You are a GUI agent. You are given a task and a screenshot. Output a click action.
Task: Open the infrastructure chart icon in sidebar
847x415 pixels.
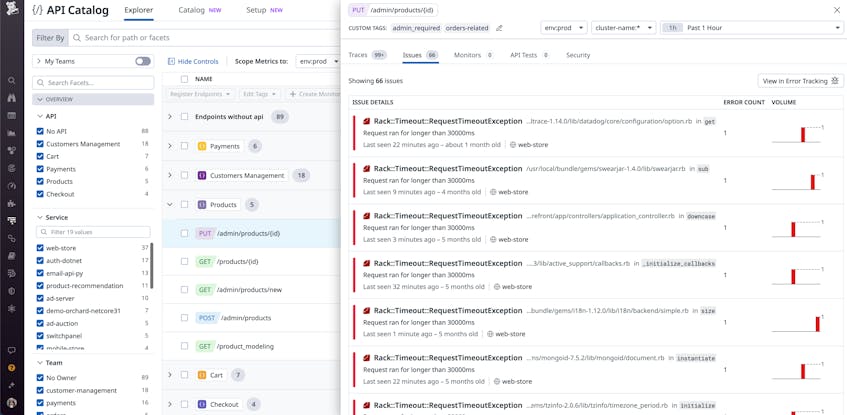click(11, 133)
